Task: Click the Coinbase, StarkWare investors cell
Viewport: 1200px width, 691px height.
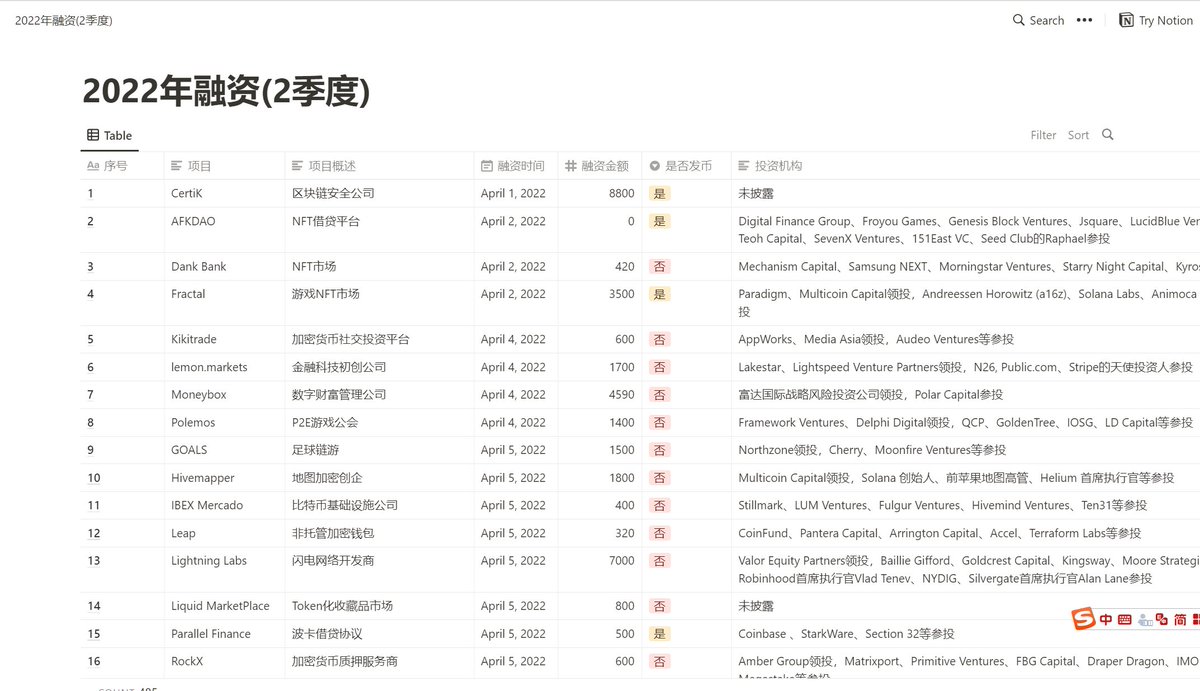Action: [x=966, y=633]
